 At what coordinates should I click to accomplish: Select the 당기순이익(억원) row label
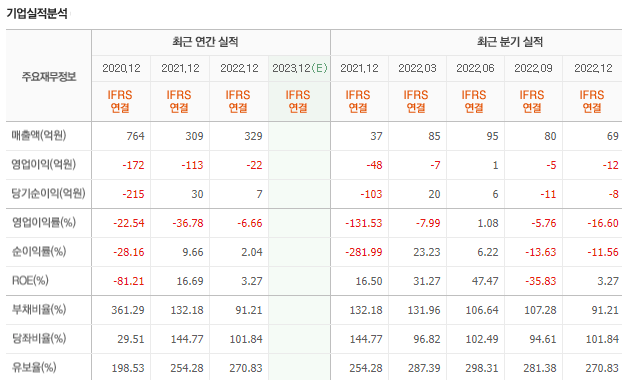(48, 194)
